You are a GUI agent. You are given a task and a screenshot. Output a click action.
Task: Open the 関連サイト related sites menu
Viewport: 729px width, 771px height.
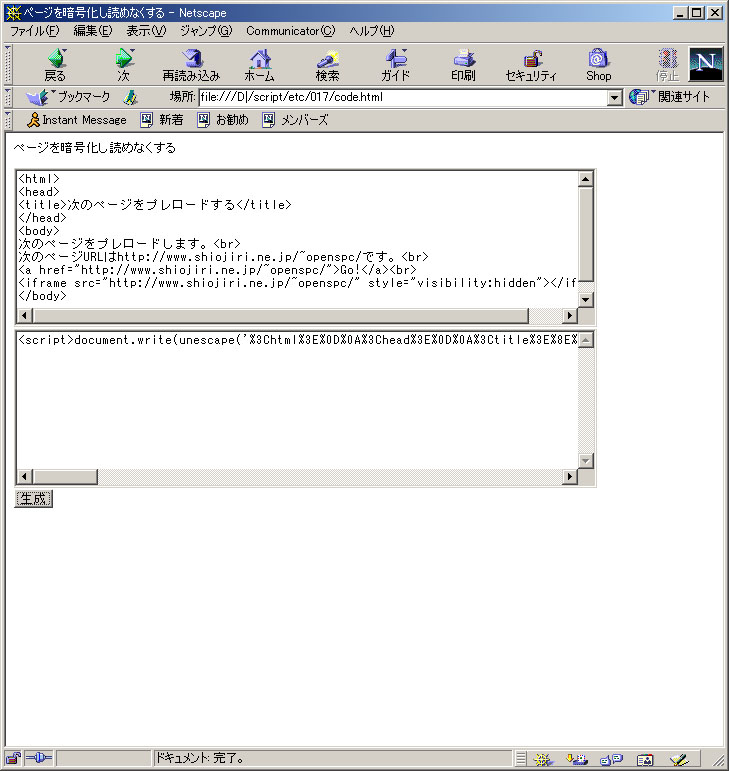click(x=670, y=97)
